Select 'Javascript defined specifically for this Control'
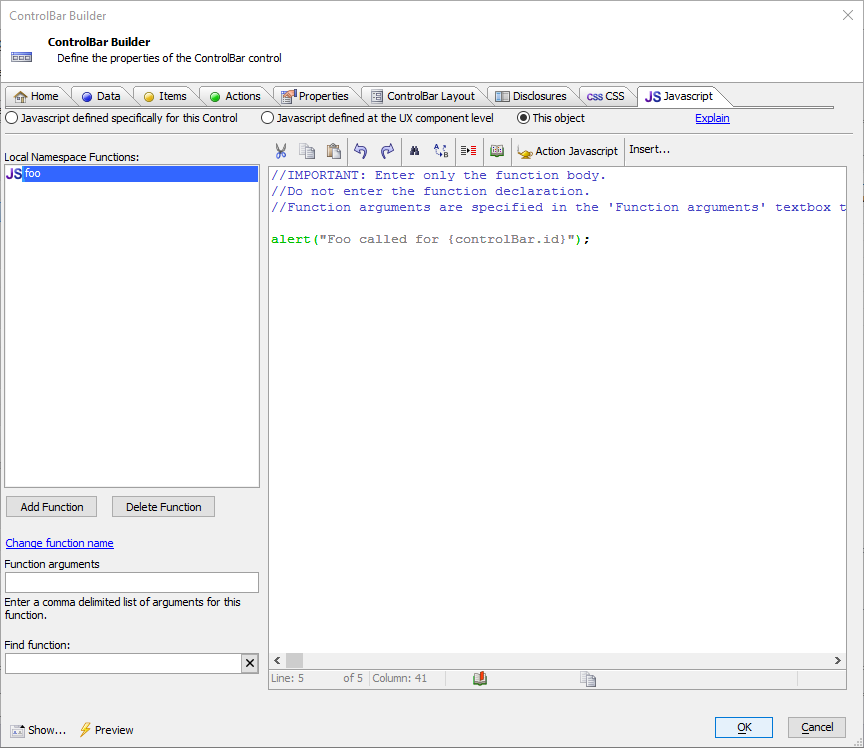 (12, 118)
